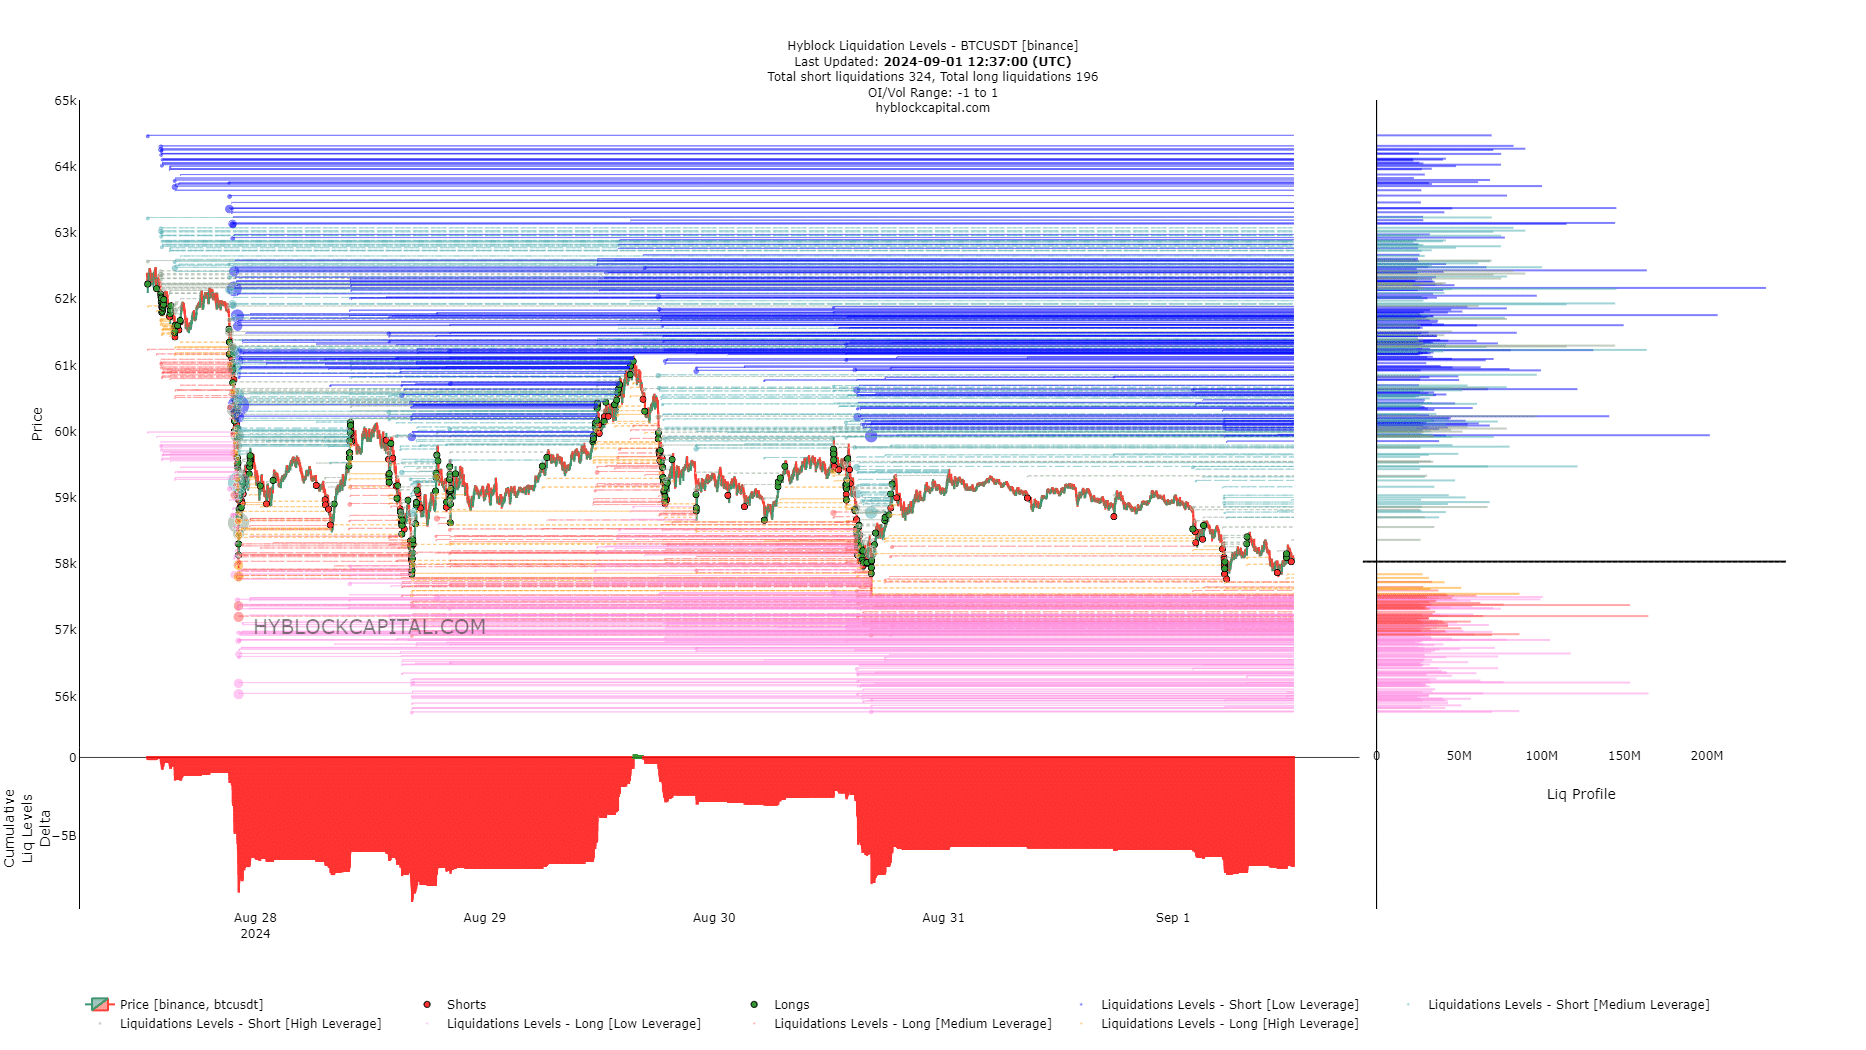The image size is (1866, 1050).
Task: Click the 57k price axis label
Action: pos(65,630)
